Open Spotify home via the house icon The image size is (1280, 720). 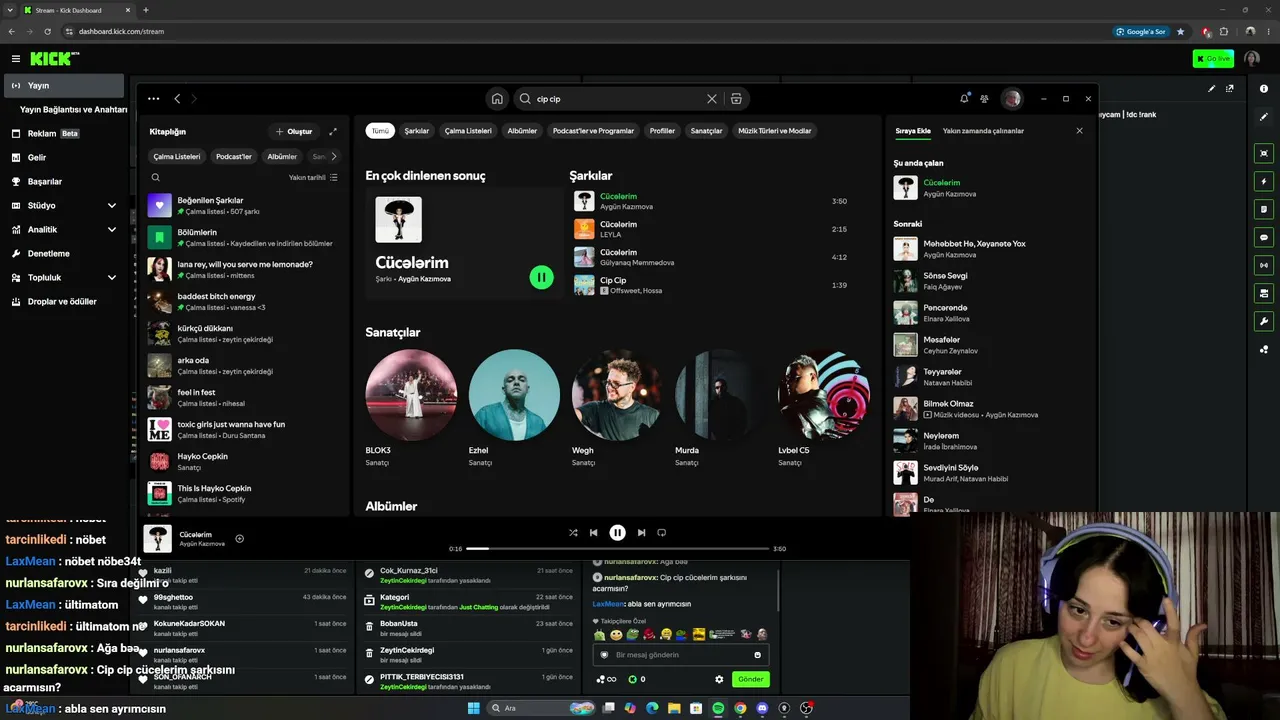(x=497, y=99)
